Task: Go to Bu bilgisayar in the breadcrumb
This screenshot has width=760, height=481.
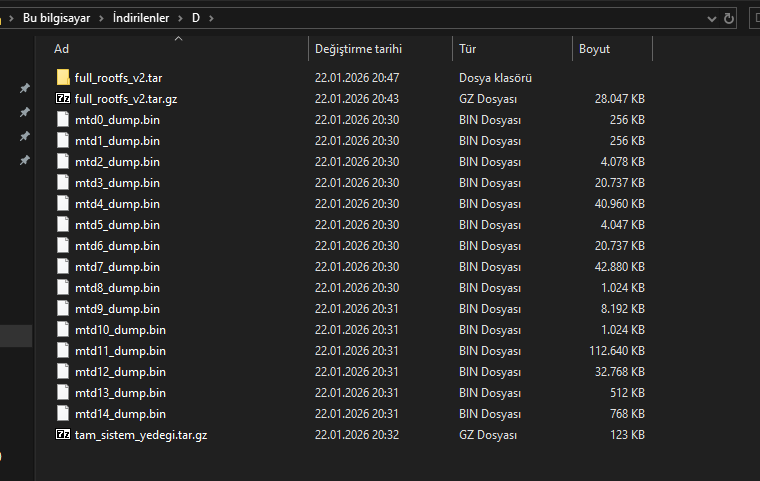Action: coord(56,18)
